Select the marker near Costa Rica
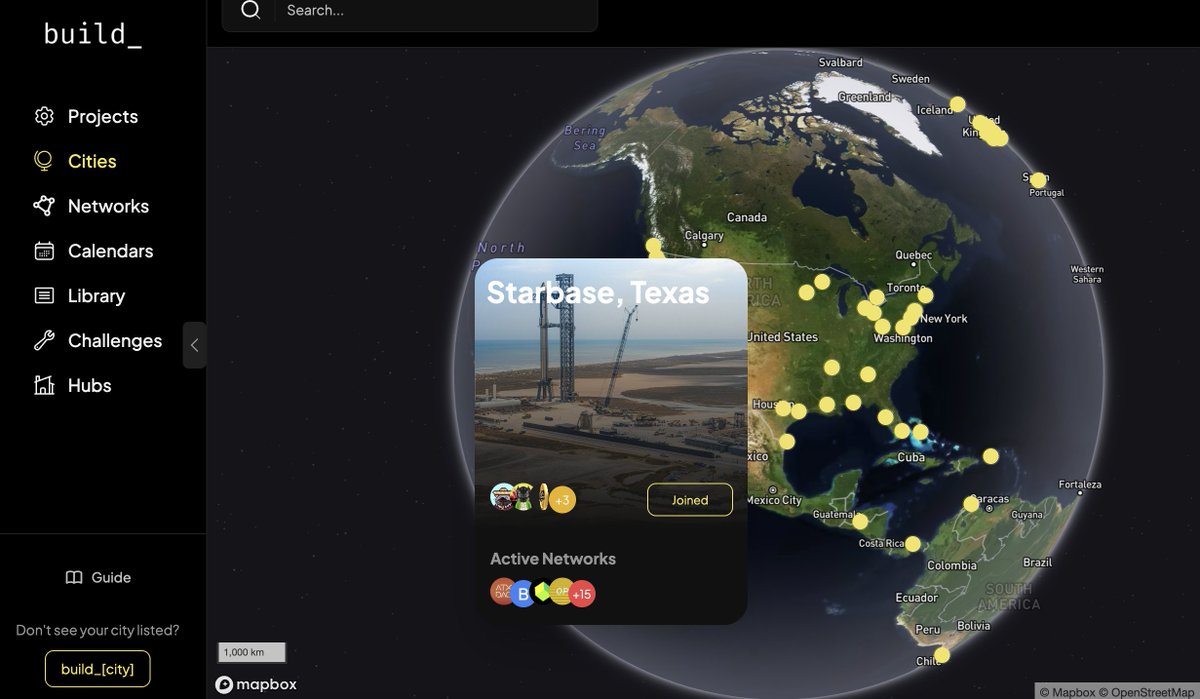 click(913, 544)
